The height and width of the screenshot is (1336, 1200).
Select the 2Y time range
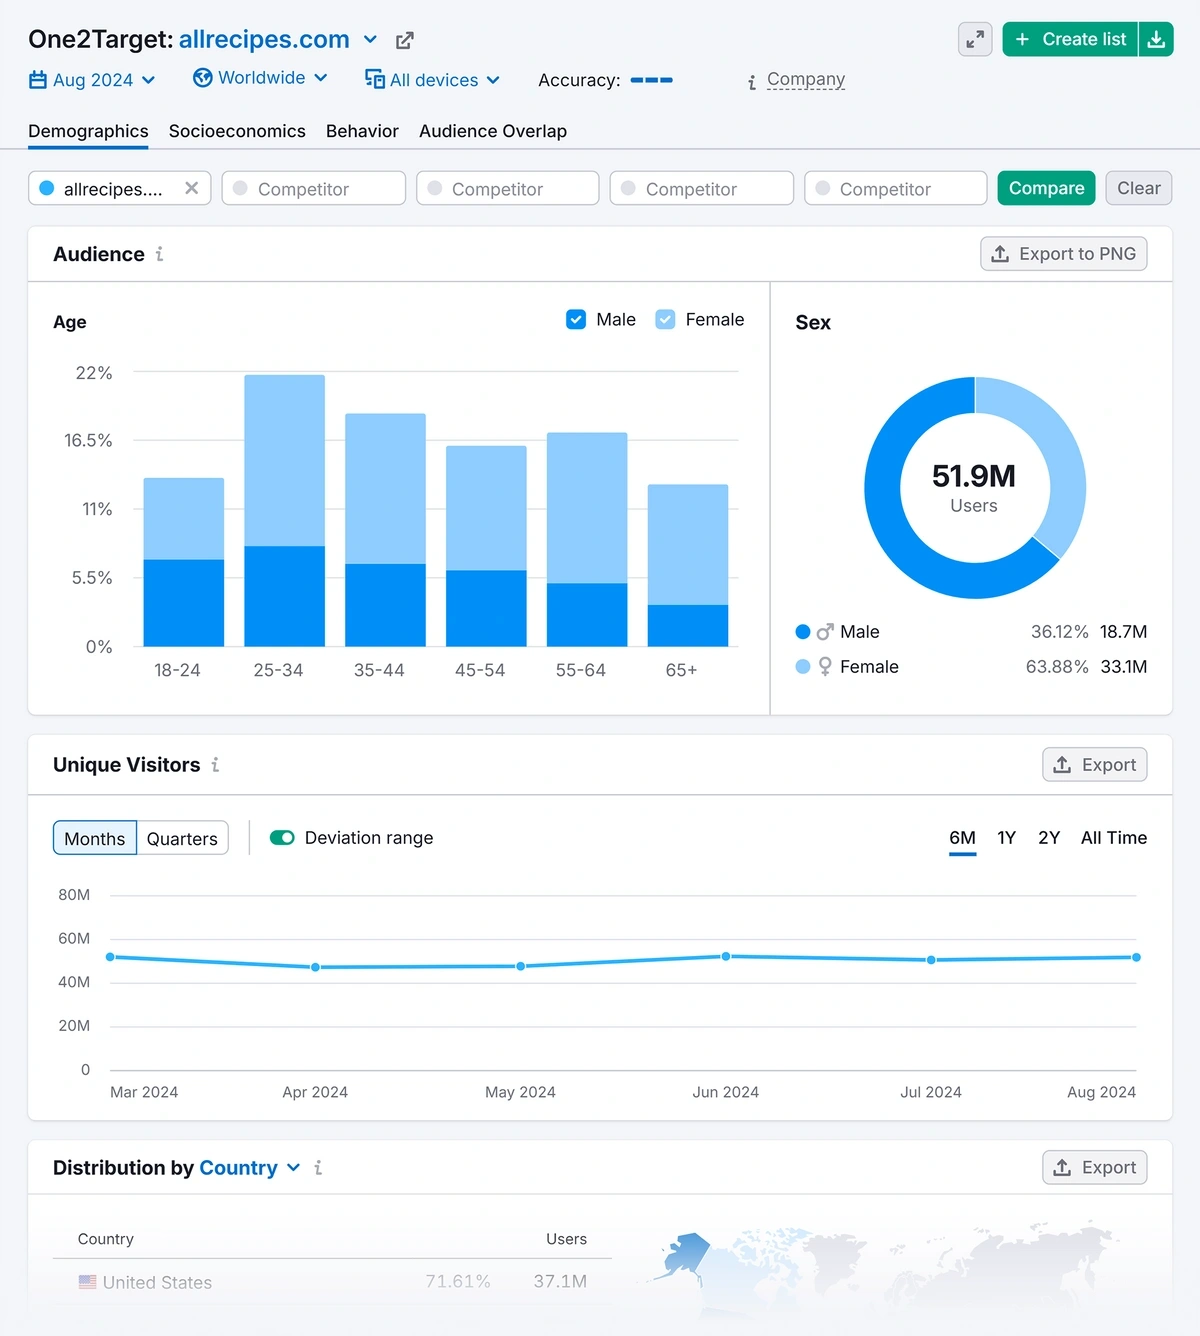coord(1049,838)
